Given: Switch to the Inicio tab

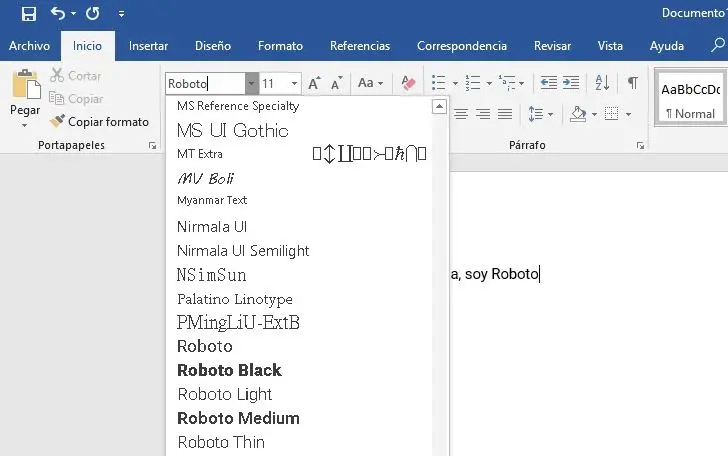Looking at the screenshot, I should 87,46.
